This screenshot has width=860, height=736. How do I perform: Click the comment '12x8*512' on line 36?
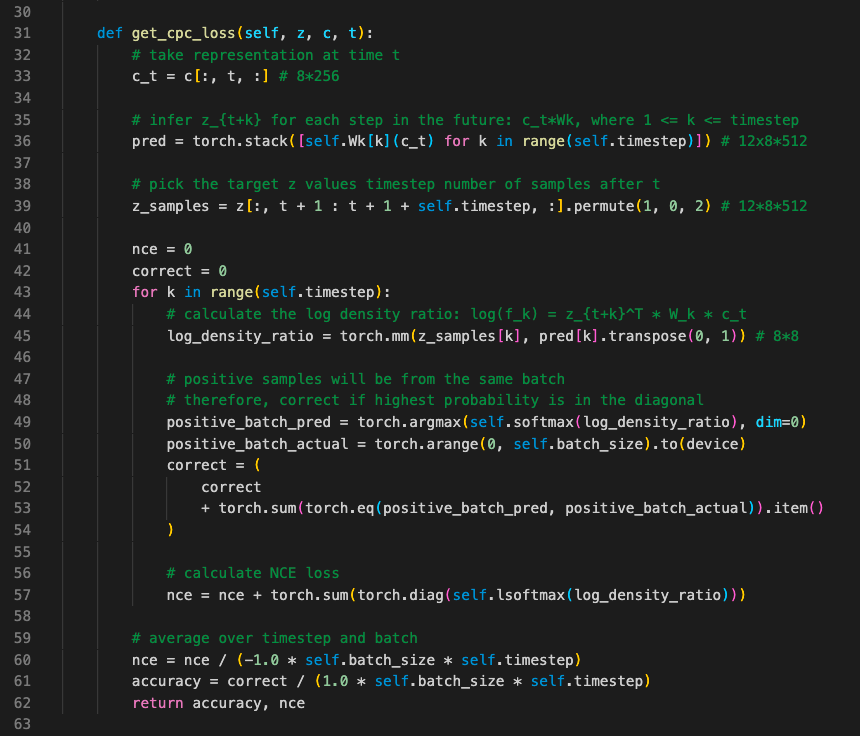pos(765,141)
